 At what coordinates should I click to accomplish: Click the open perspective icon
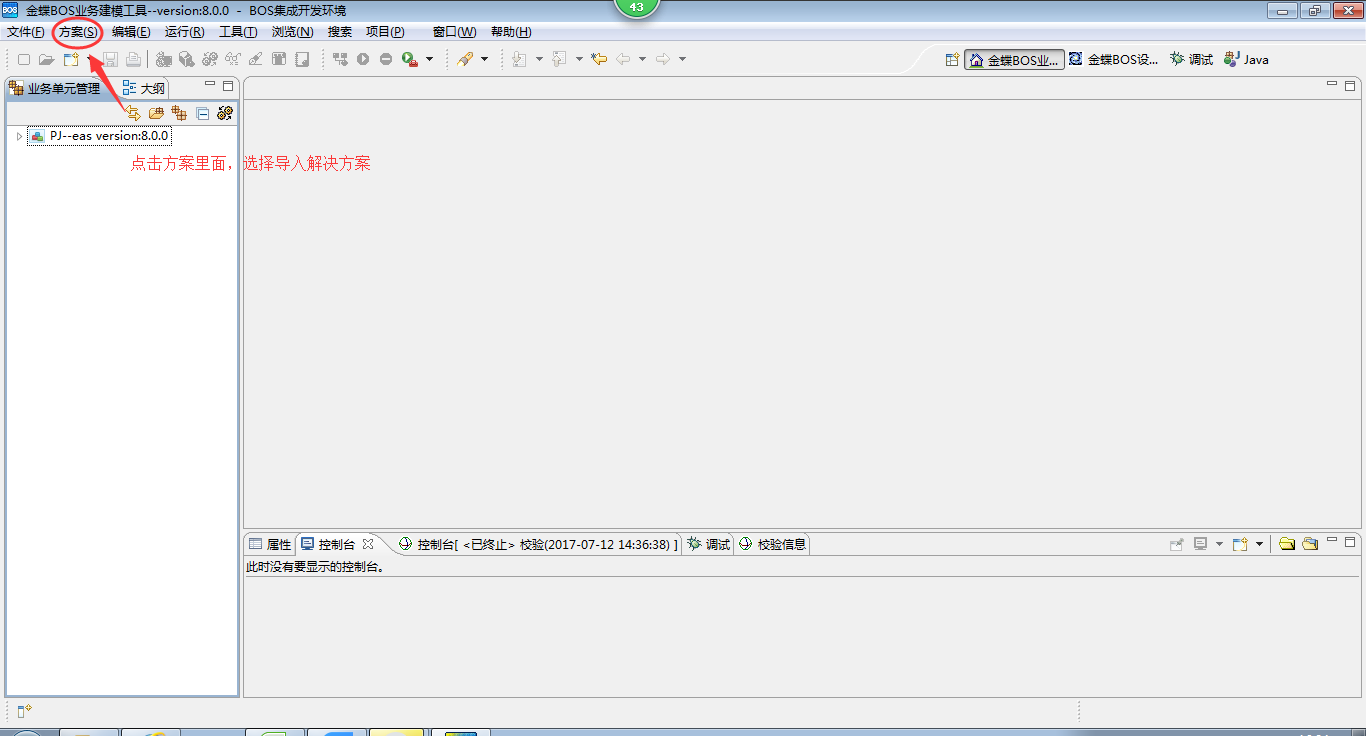click(953, 60)
